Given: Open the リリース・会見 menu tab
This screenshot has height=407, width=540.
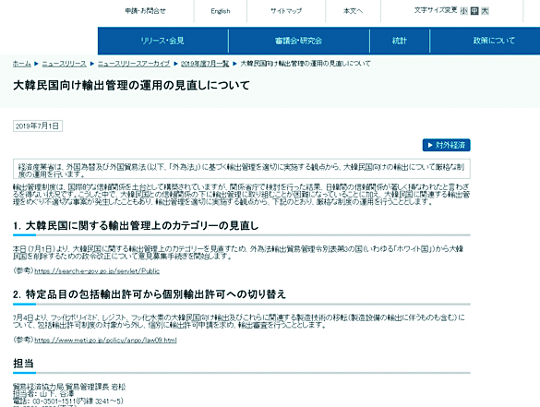Looking at the screenshot, I should pyautogui.click(x=163, y=41).
